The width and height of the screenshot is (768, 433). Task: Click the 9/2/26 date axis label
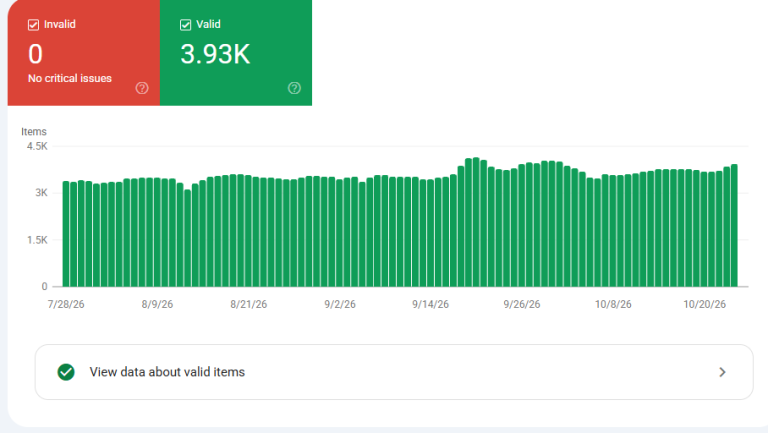pyautogui.click(x=340, y=304)
